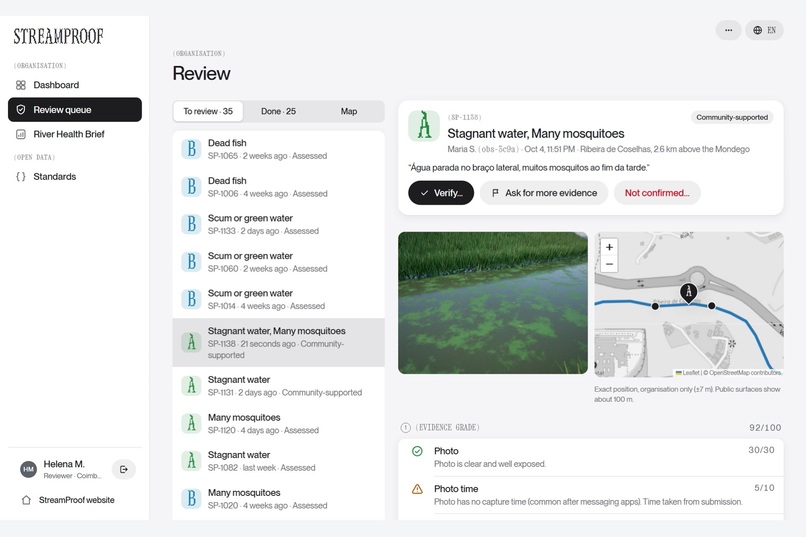Open the three-dots more options menu
806x537 pixels.
tap(728, 30)
